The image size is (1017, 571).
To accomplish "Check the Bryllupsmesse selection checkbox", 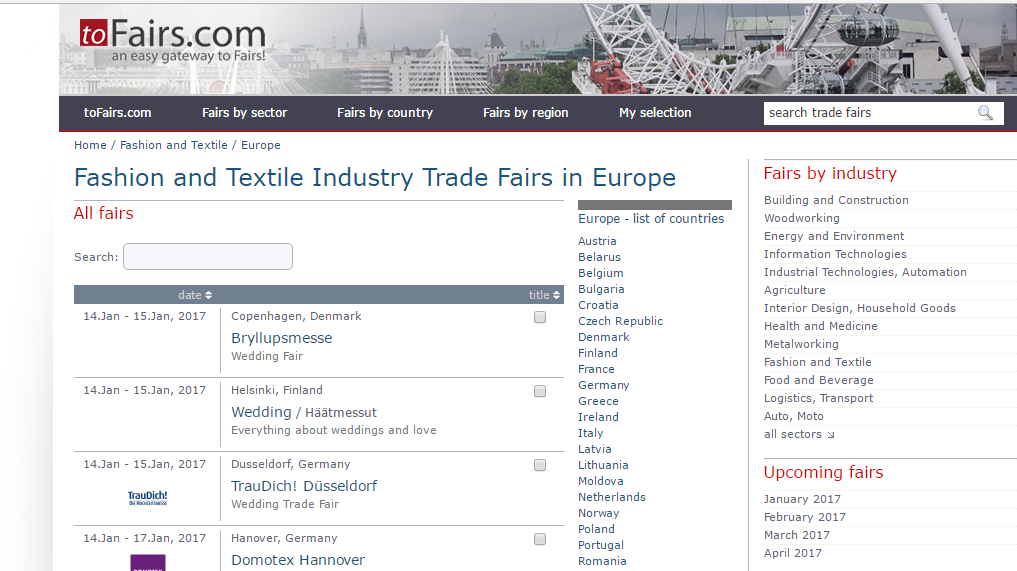I will pos(540,317).
